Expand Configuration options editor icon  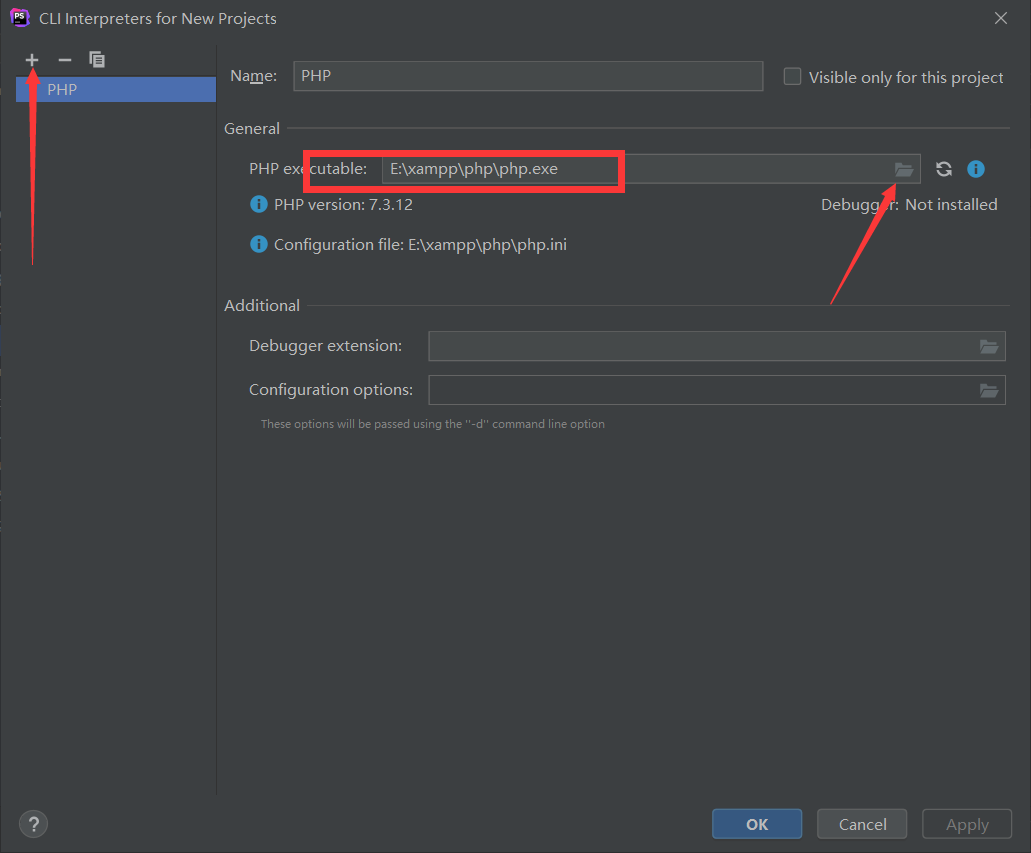tap(989, 391)
